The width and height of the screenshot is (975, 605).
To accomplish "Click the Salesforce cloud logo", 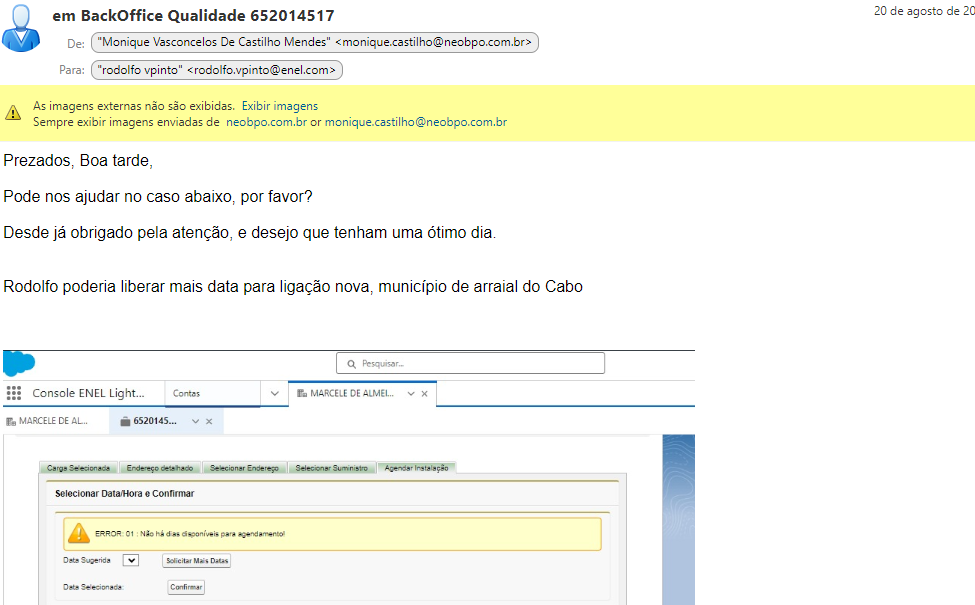I will [x=19, y=363].
